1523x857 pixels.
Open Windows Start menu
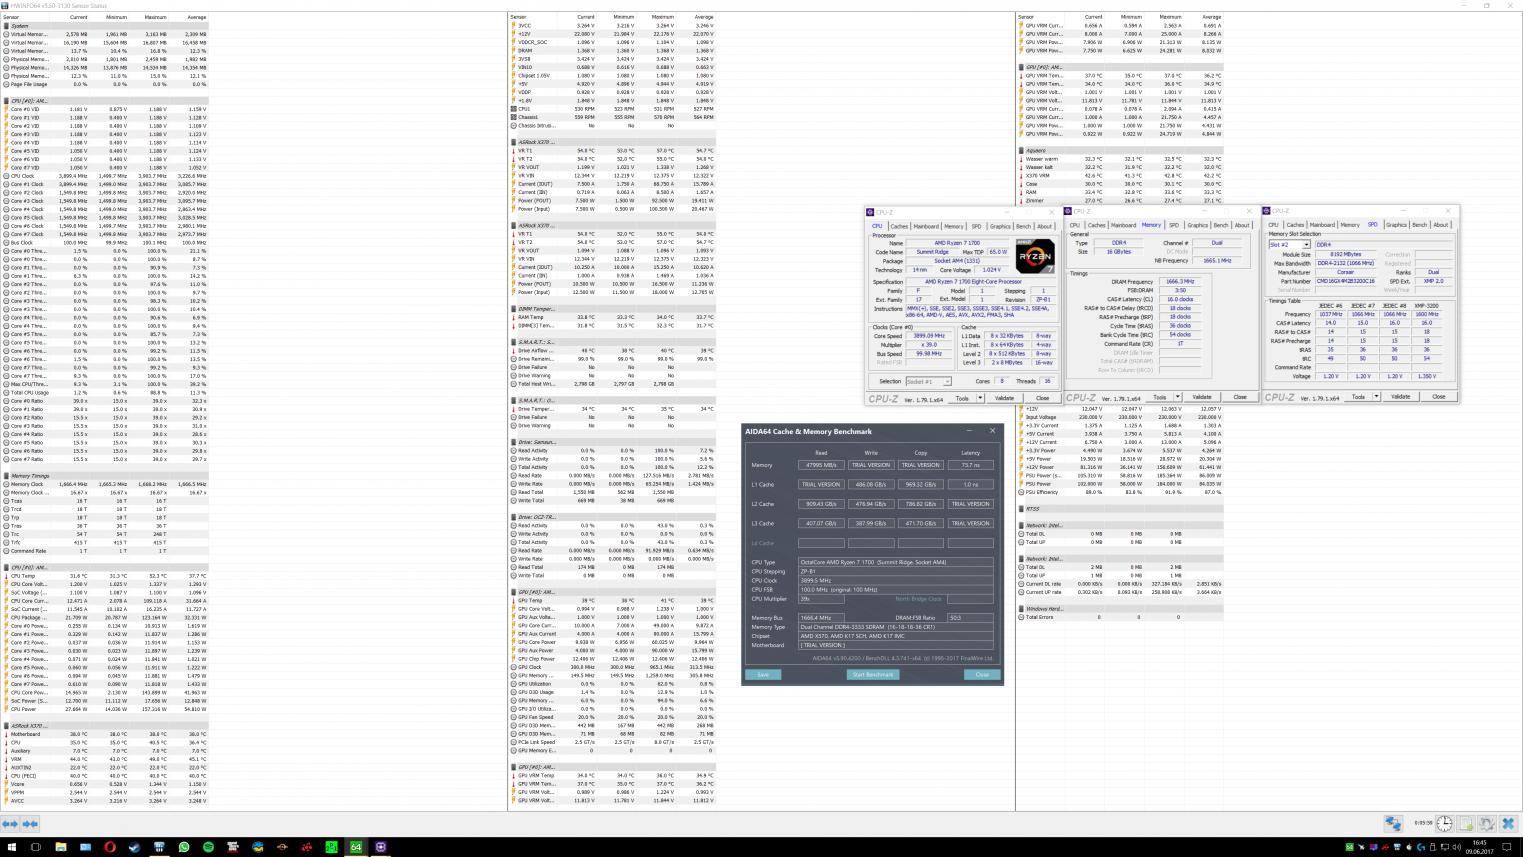pyautogui.click(x=12, y=846)
